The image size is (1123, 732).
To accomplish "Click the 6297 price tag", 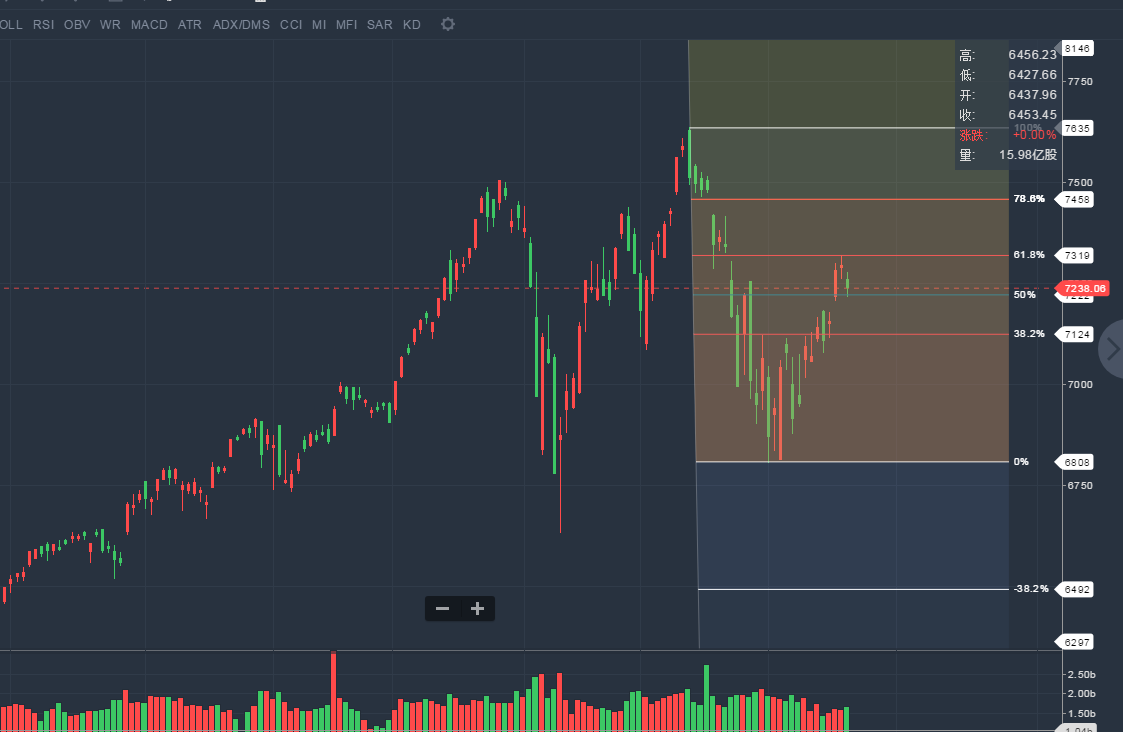I will point(1076,642).
